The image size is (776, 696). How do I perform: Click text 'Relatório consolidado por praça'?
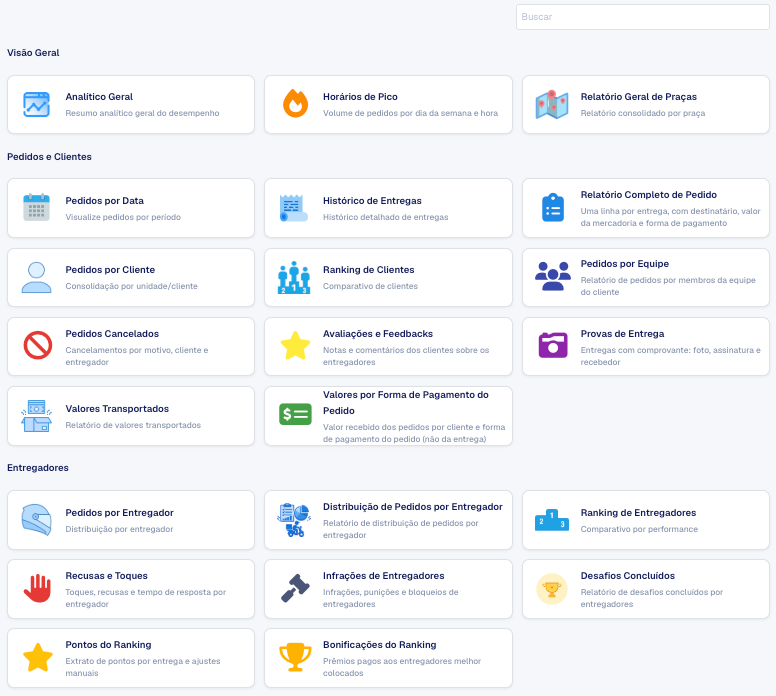point(642,113)
